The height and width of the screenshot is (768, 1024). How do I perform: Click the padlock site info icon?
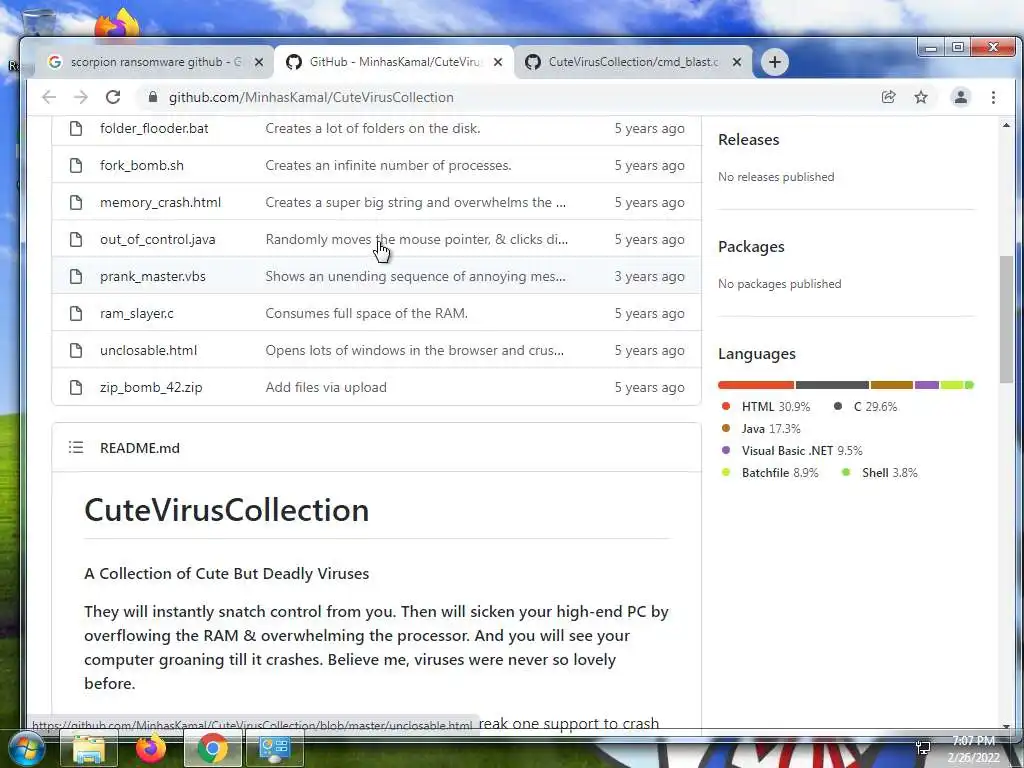tap(153, 97)
